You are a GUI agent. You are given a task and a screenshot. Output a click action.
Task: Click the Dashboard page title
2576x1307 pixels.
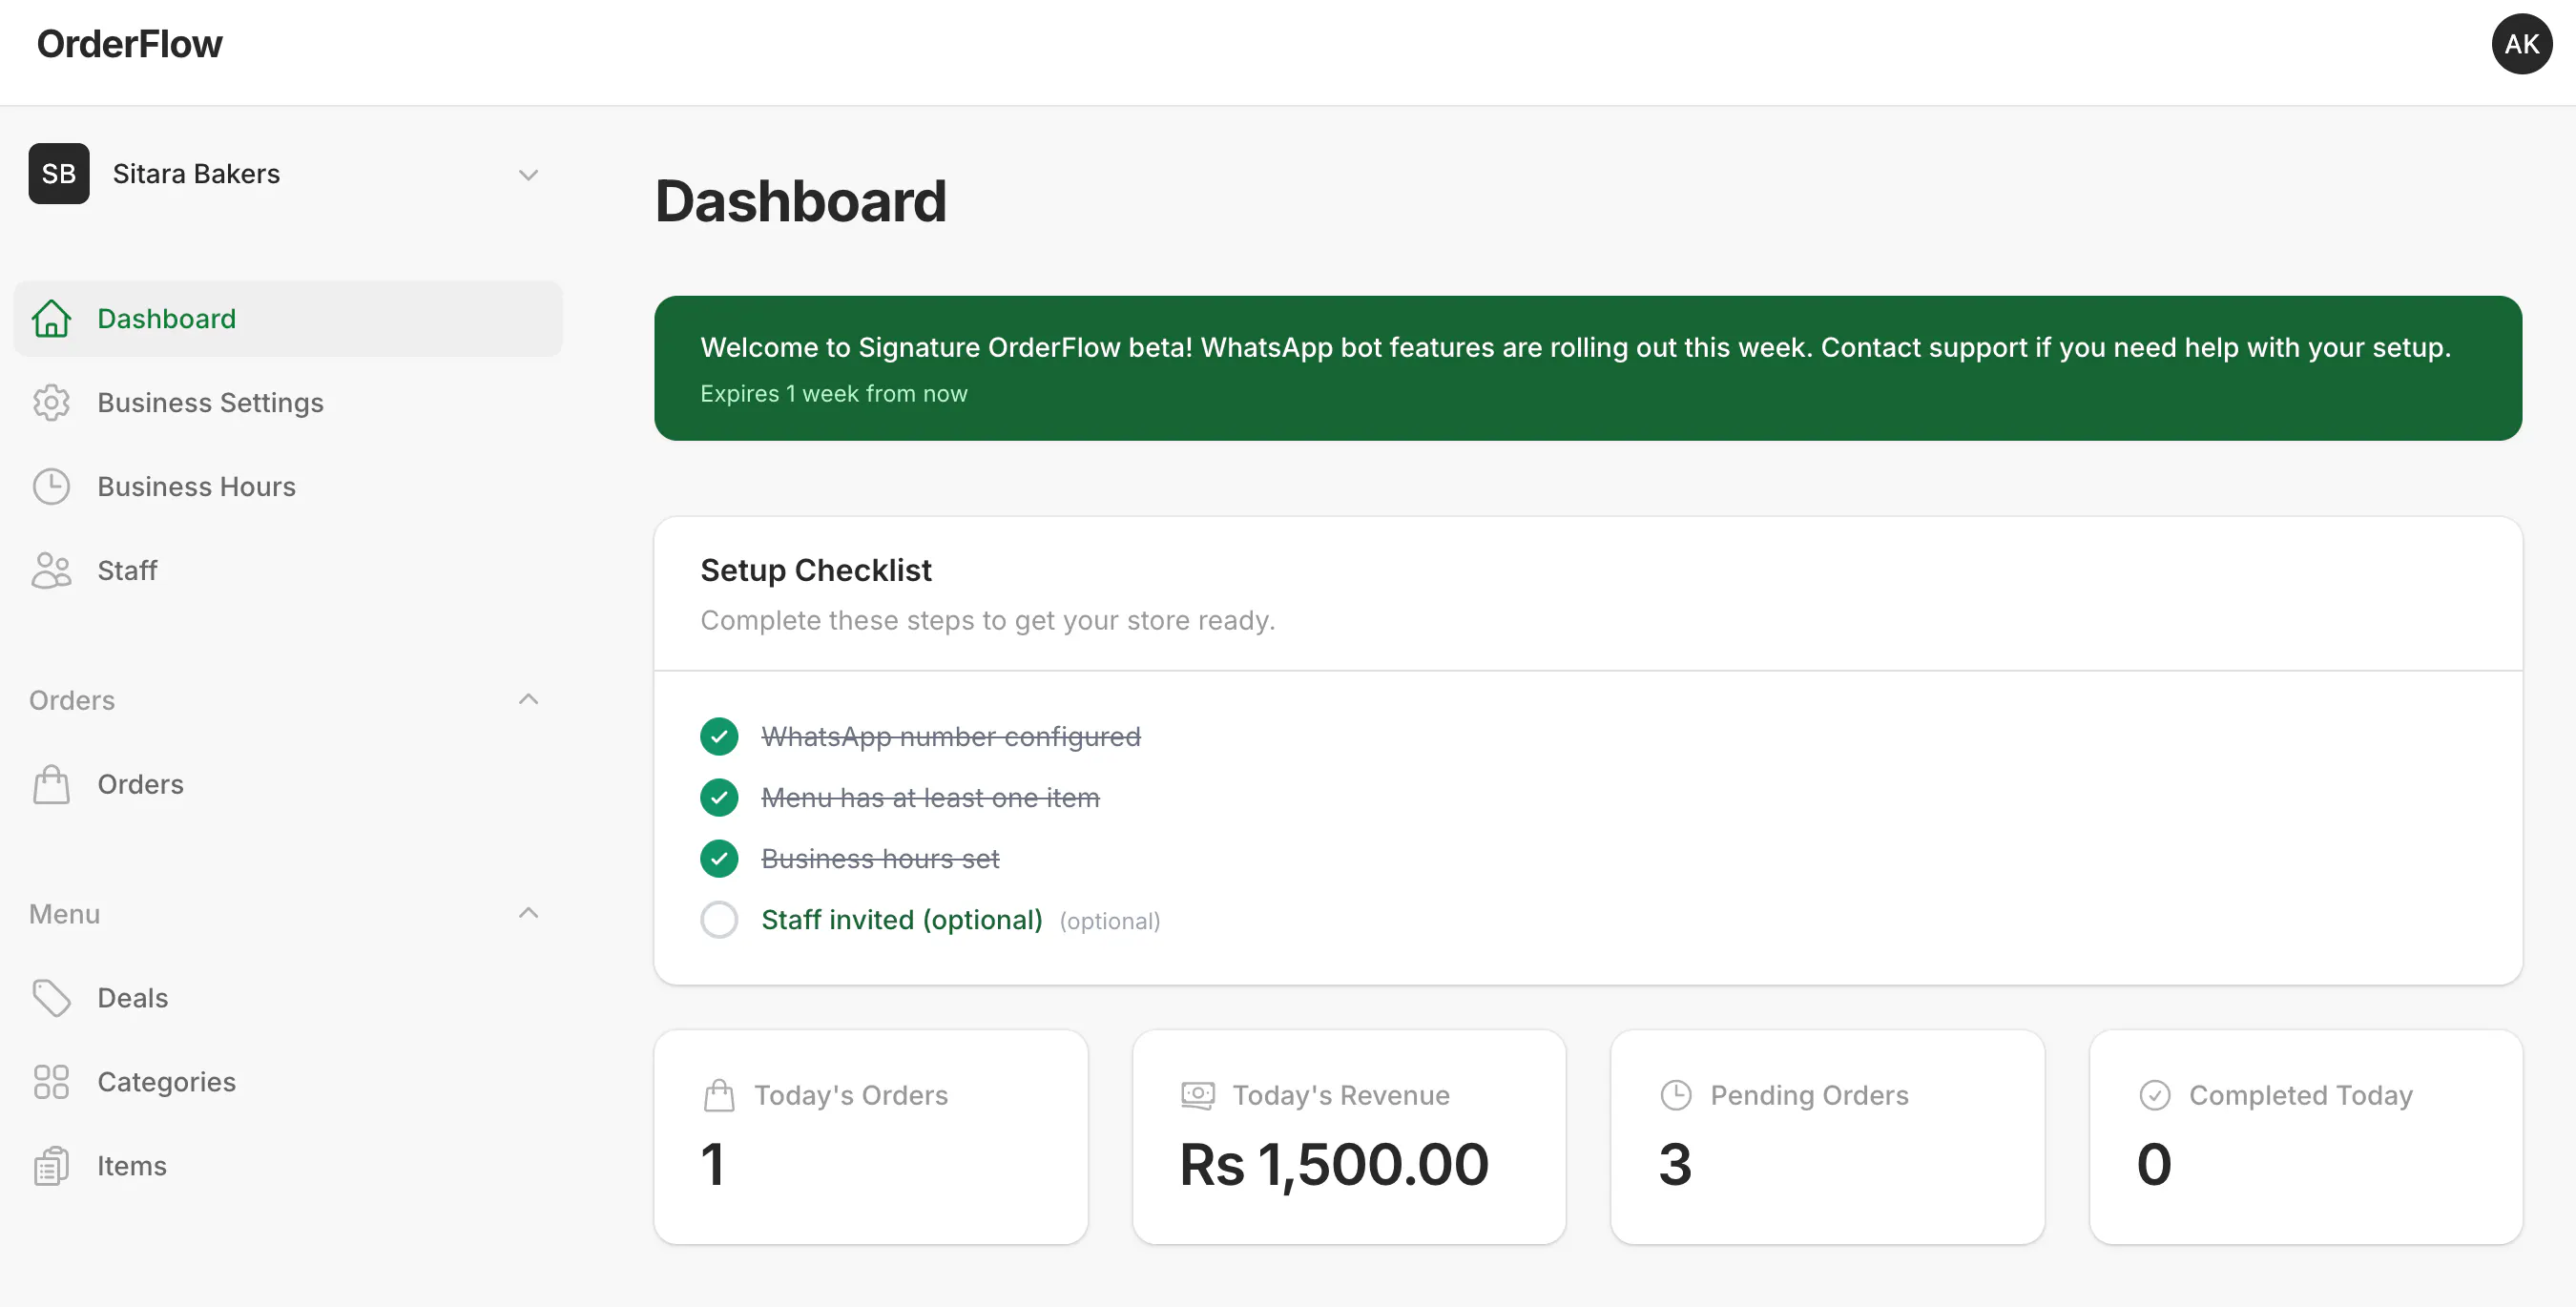point(800,201)
